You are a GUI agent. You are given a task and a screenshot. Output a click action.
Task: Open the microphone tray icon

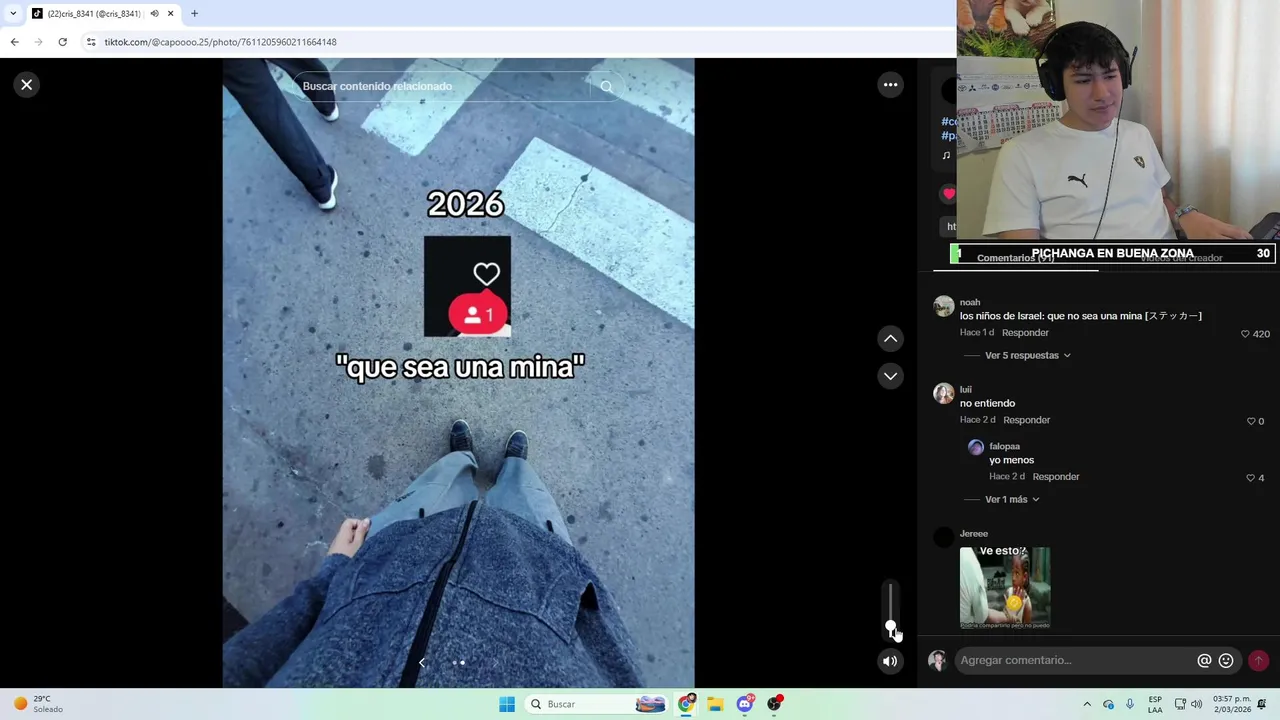(1130, 704)
